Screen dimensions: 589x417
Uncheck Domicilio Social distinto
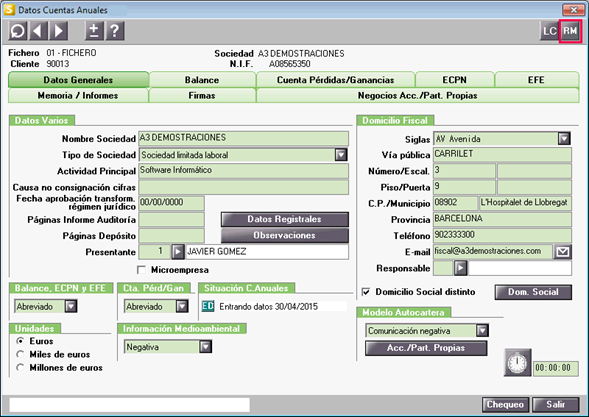366,292
